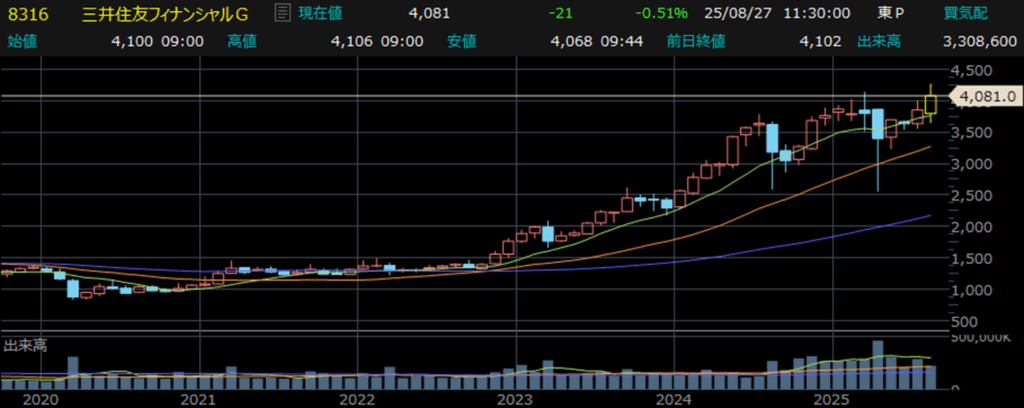Viewport: 1024px width, 408px height.
Task: Click the latest yellow candlestick on the chart
Action: [x=931, y=102]
